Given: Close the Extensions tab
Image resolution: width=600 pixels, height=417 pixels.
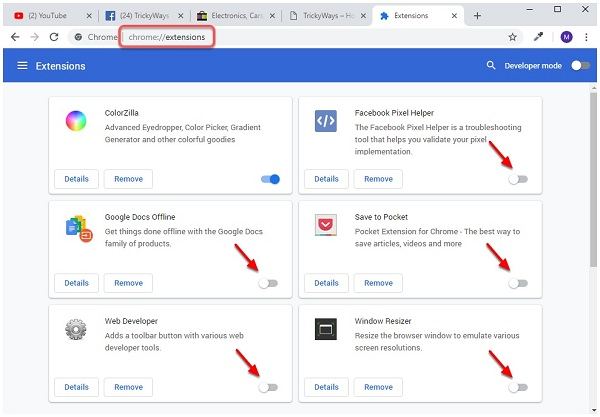Looking at the screenshot, I should click(454, 16).
